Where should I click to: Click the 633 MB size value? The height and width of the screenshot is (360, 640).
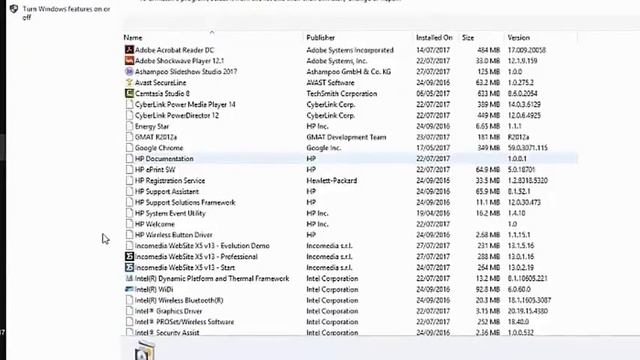[488, 93]
